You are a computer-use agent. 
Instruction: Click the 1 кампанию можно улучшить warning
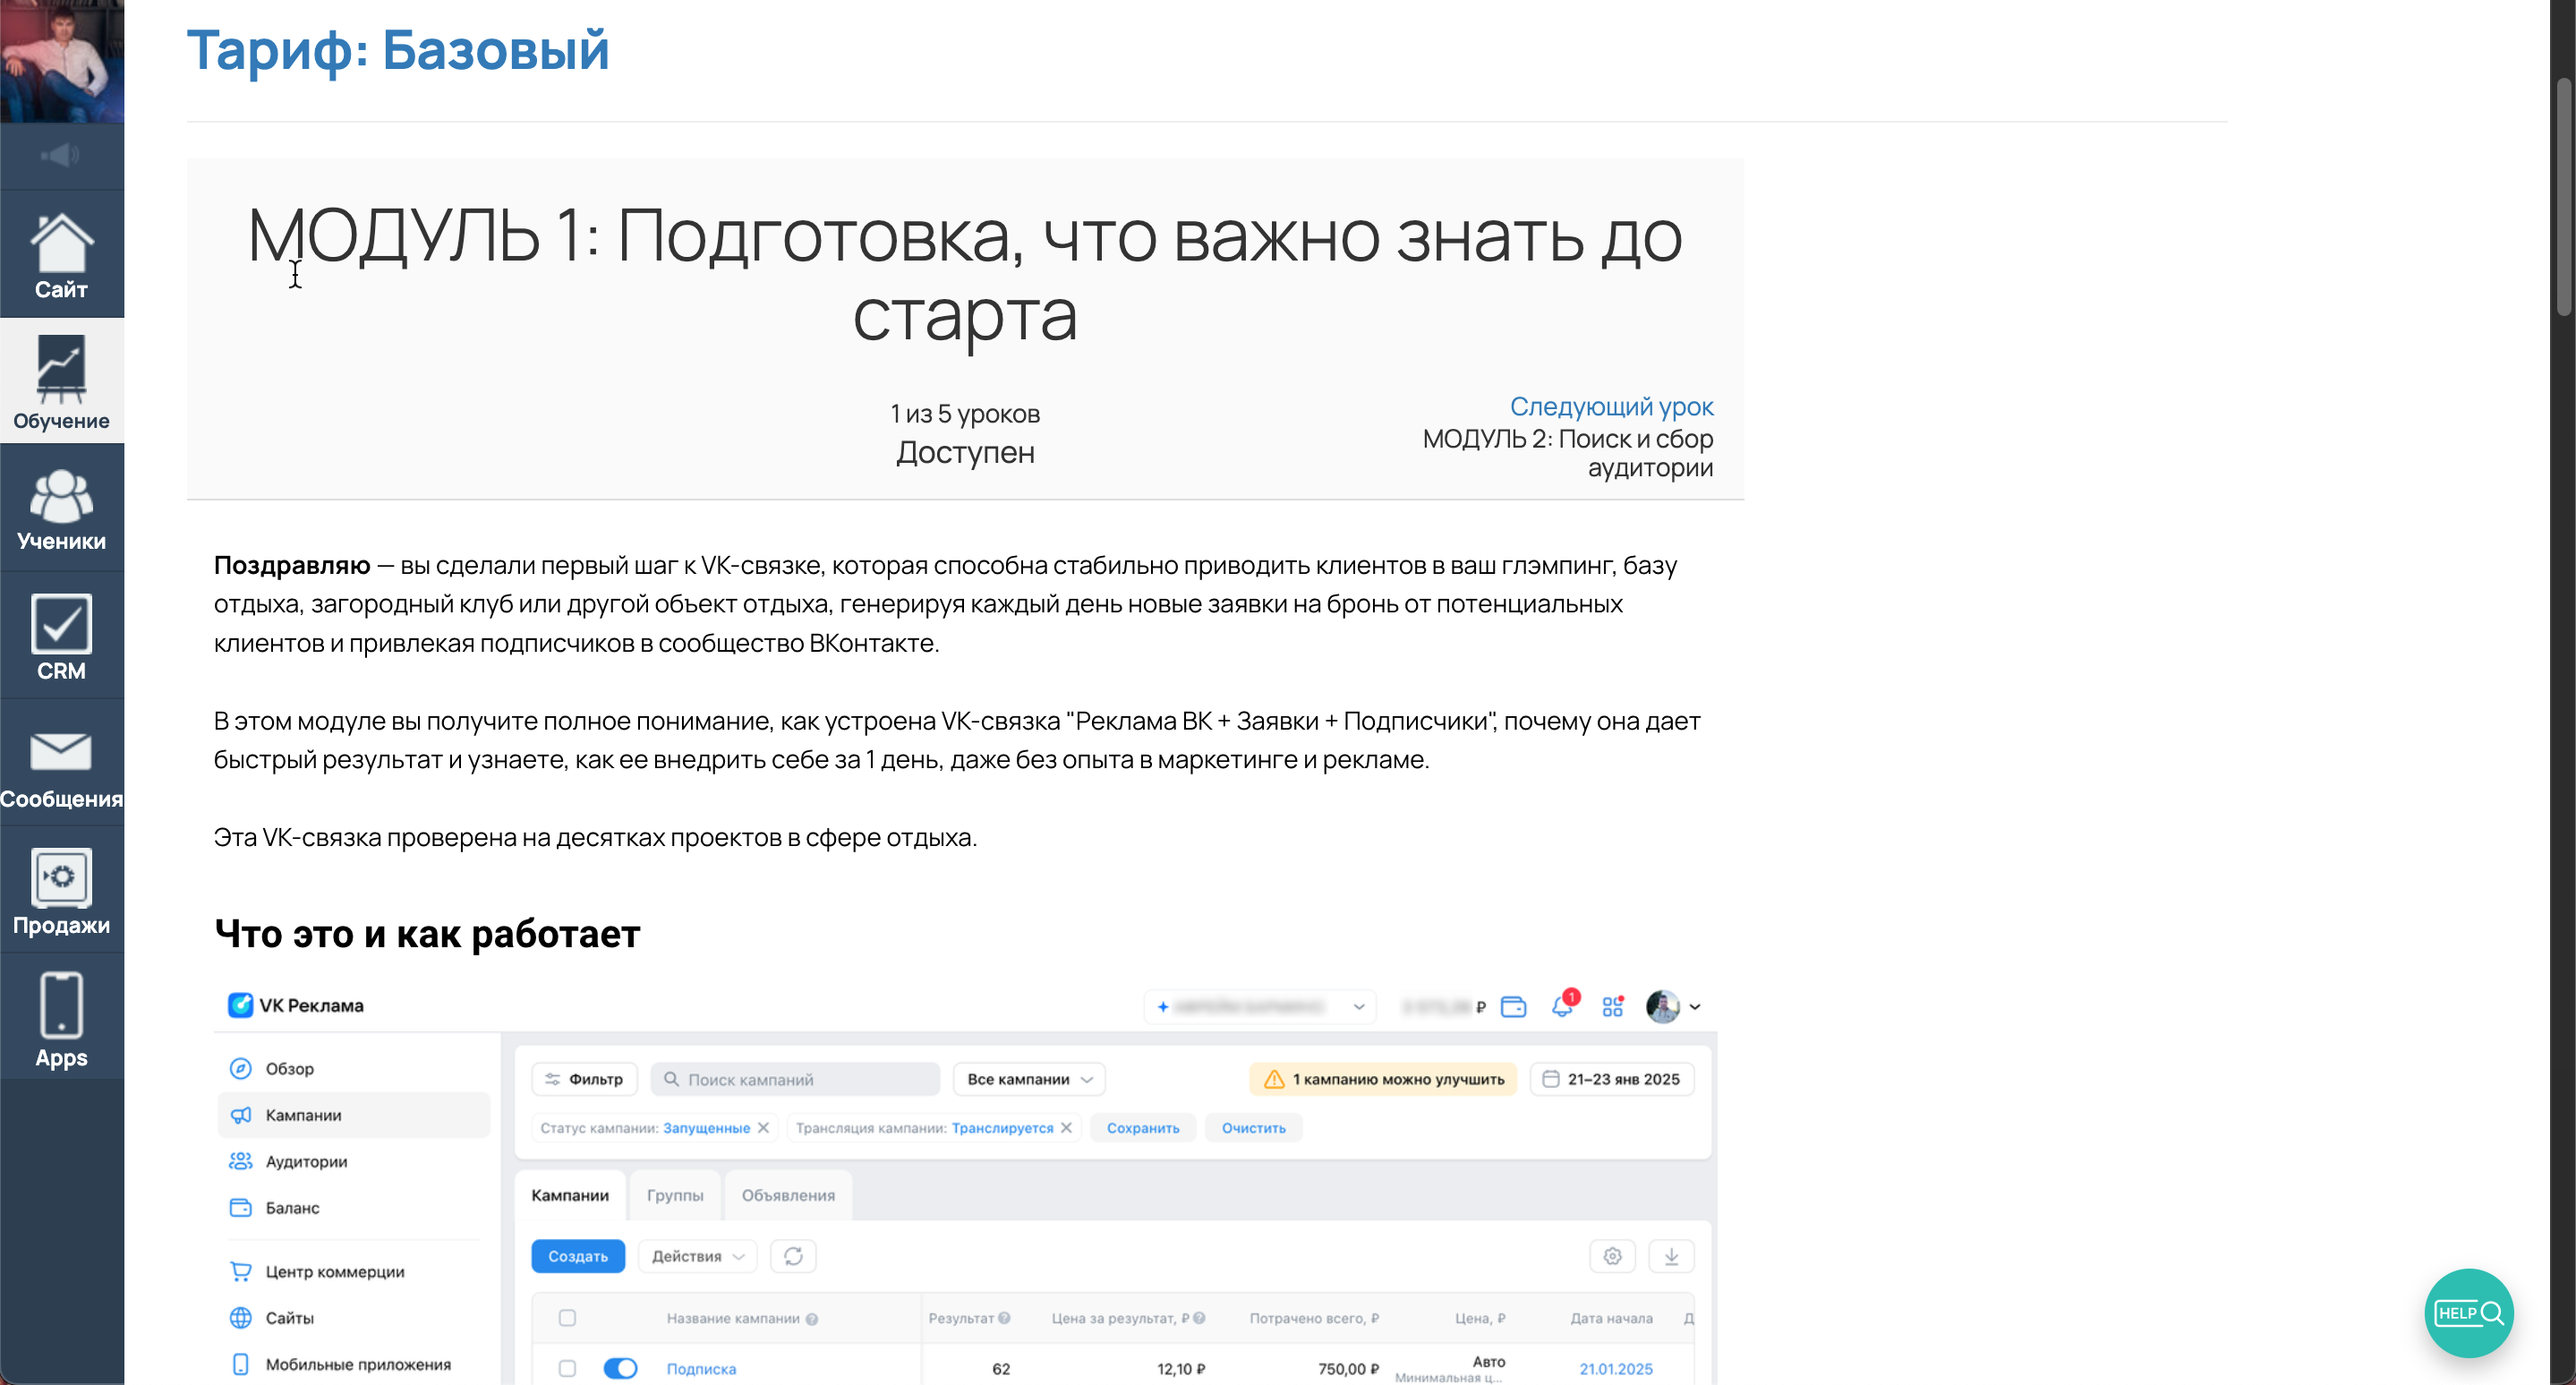point(1383,1079)
